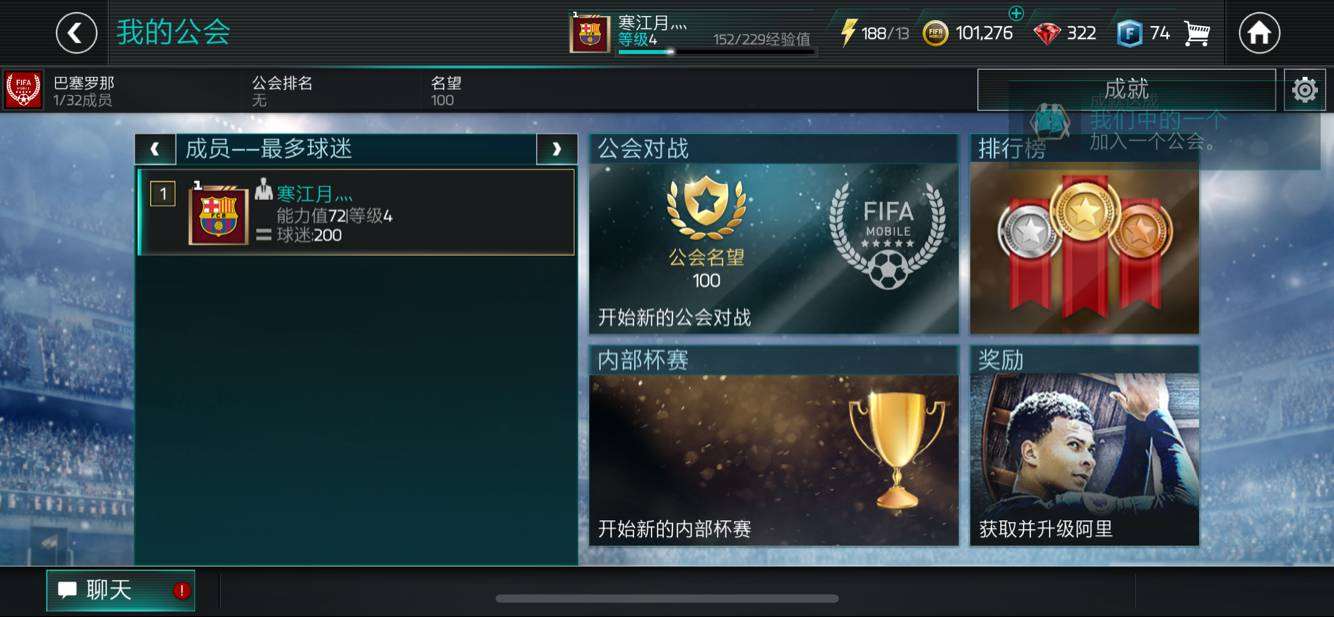Tap the red gem currency icon
Image resolution: width=1334 pixels, height=617 pixels.
click(x=1047, y=33)
